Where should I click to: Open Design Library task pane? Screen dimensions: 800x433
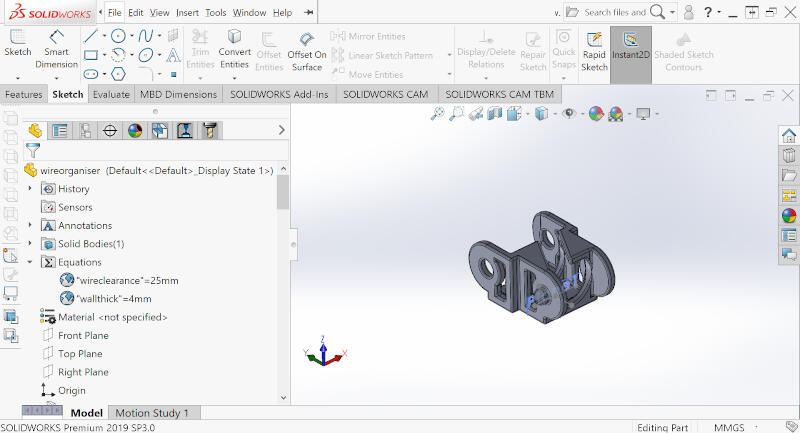pos(789,155)
